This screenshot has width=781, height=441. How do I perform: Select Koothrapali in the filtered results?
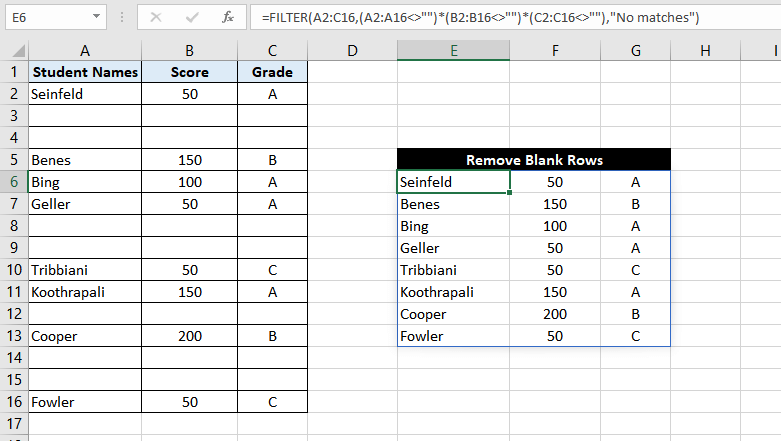(453, 292)
